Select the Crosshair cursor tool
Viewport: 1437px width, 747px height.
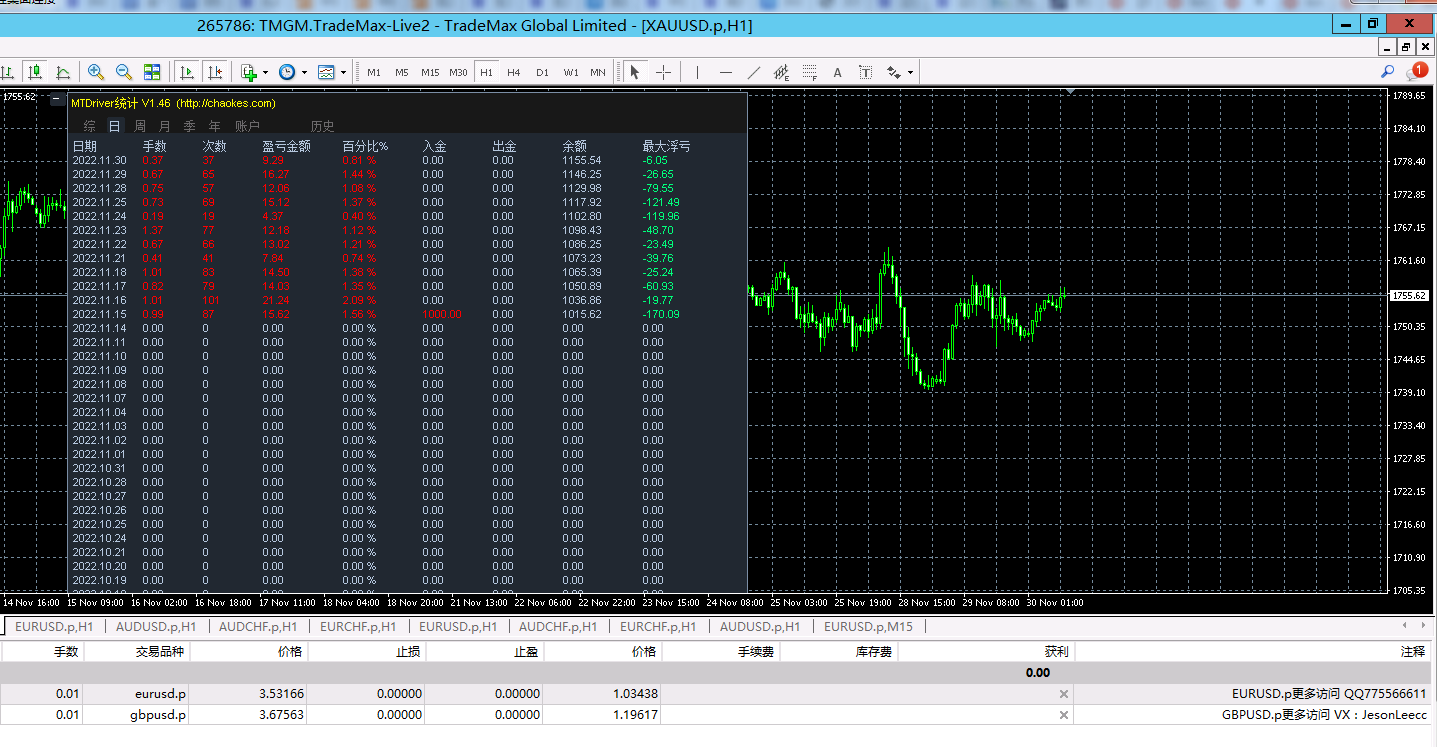point(663,72)
